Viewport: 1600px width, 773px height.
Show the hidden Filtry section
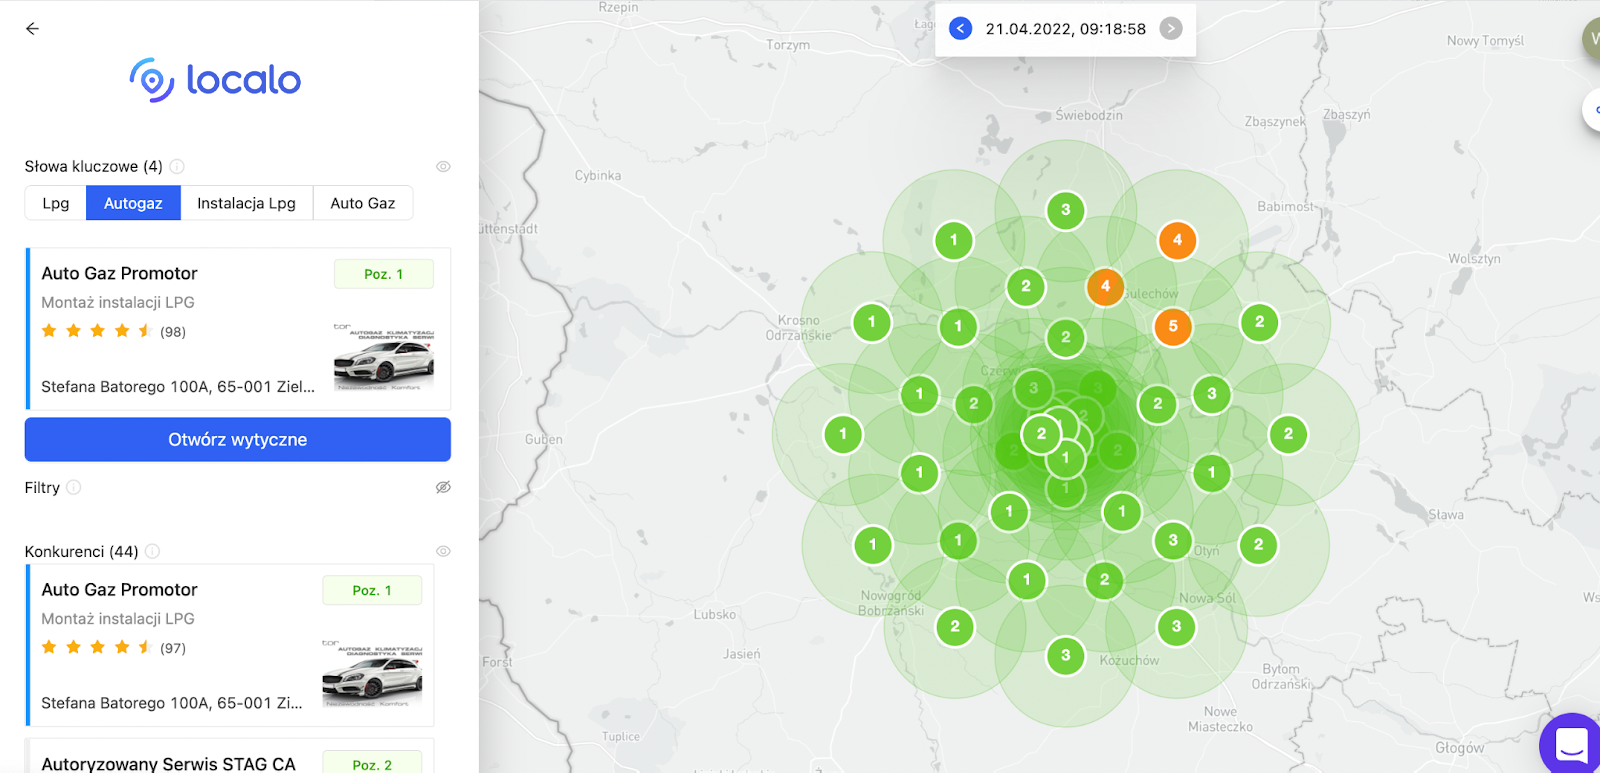443,488
